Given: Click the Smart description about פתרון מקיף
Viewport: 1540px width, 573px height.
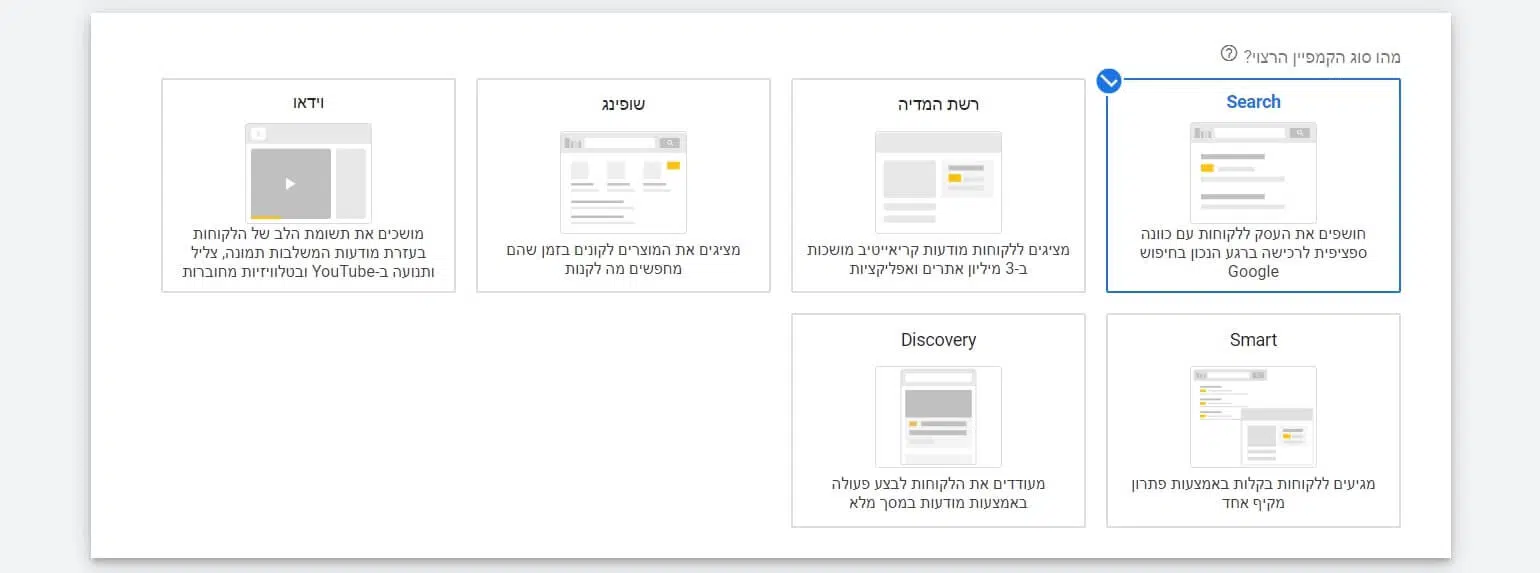Looking at the screenshot, I should (1253, 493).
